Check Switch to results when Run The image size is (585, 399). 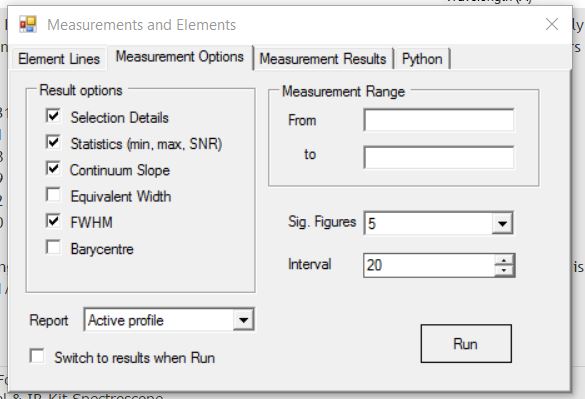[x=37, y=356]
